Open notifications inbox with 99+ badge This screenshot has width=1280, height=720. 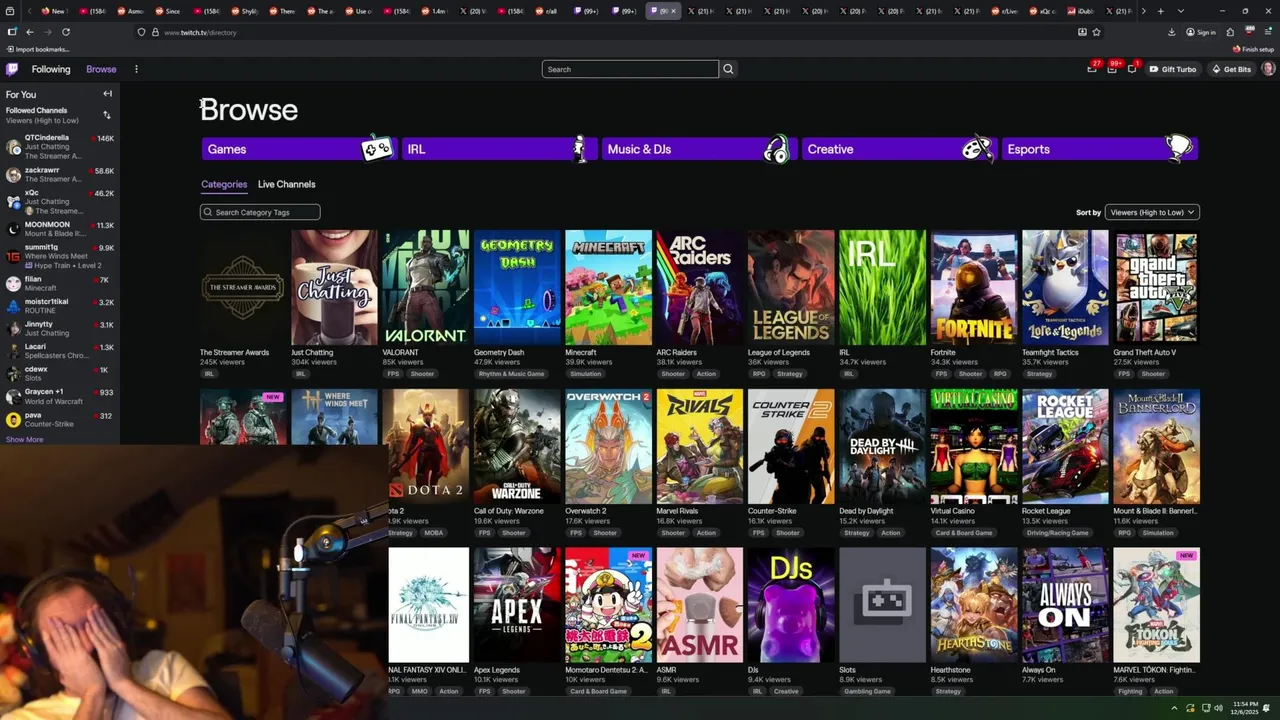tap(1112, 69)
